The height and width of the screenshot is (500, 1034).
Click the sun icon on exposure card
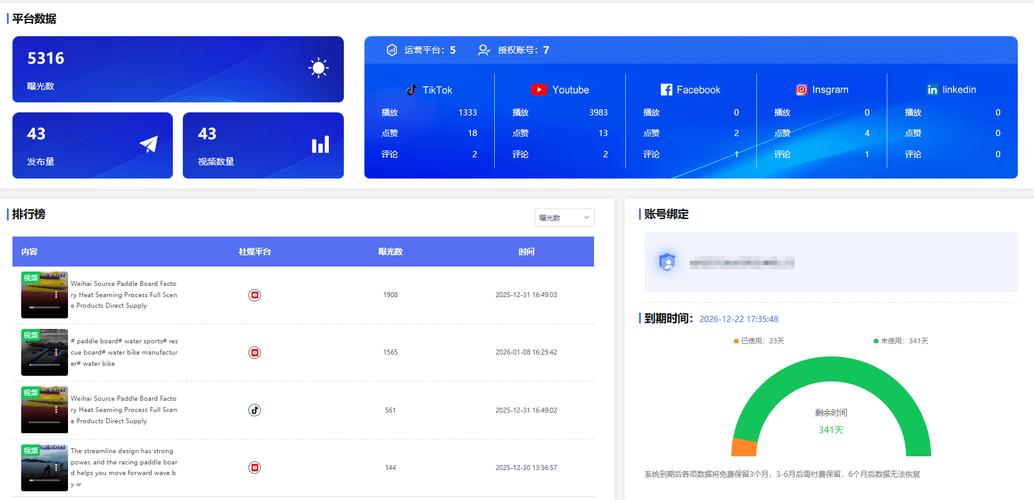click(x=319, y=68)
